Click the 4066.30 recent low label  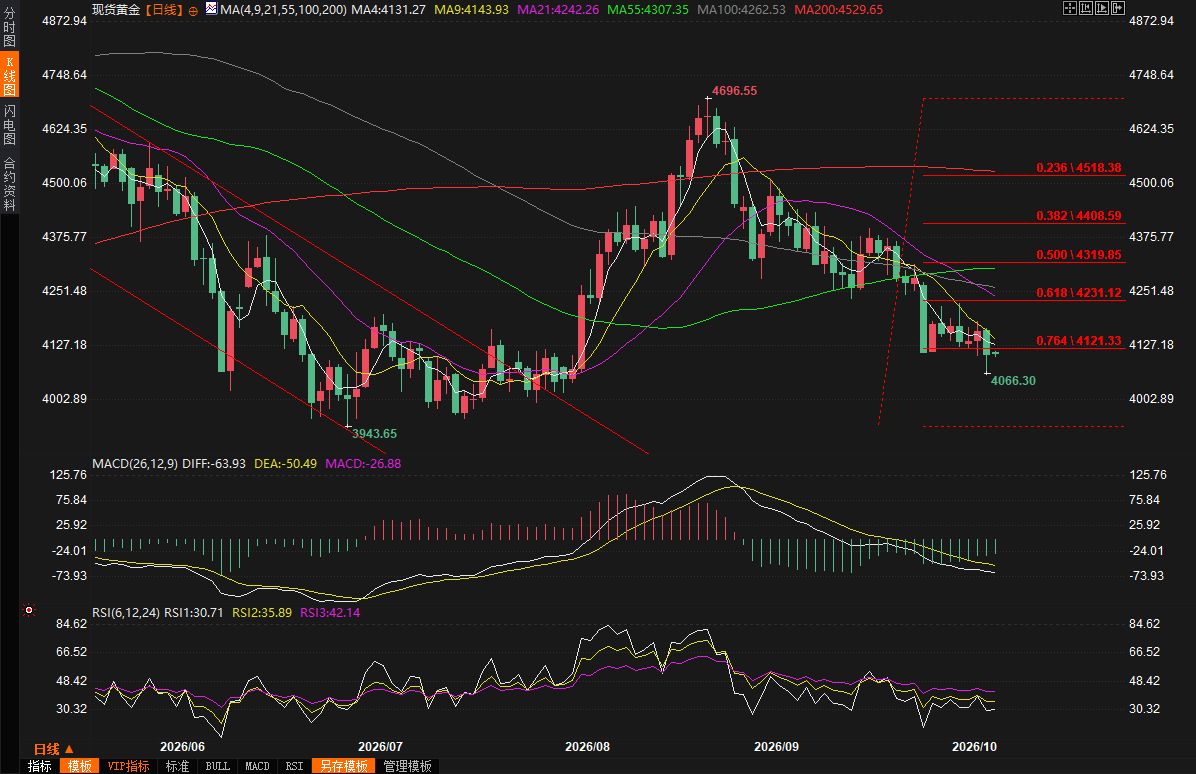(x=1013, y=381)
